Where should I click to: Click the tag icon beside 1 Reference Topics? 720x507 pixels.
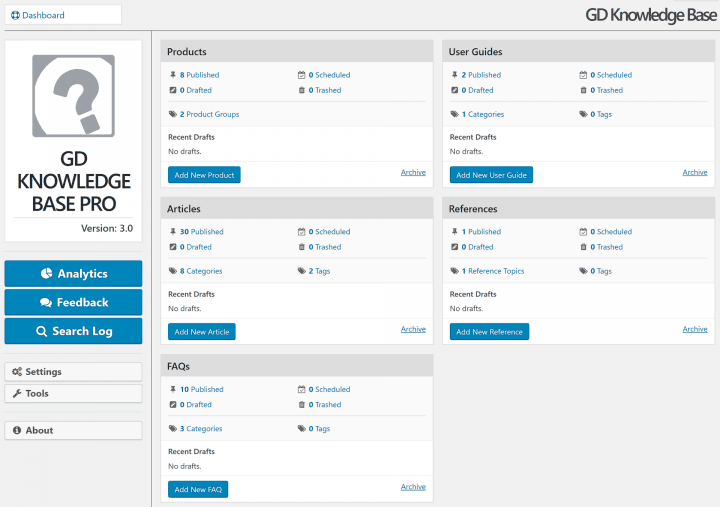[455, 271]
